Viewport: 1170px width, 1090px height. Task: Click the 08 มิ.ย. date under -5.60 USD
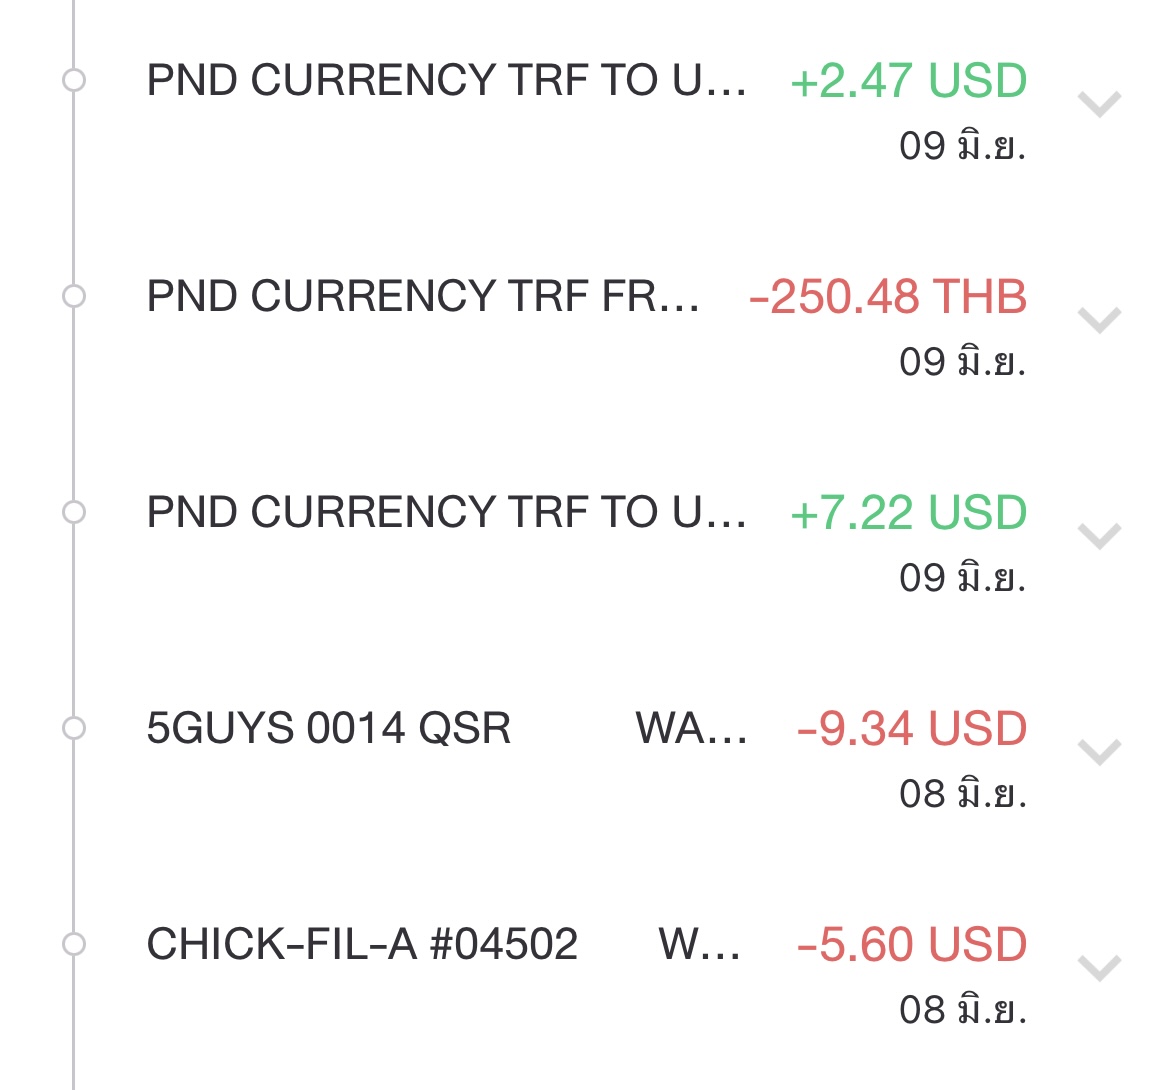pos(963,1009)
